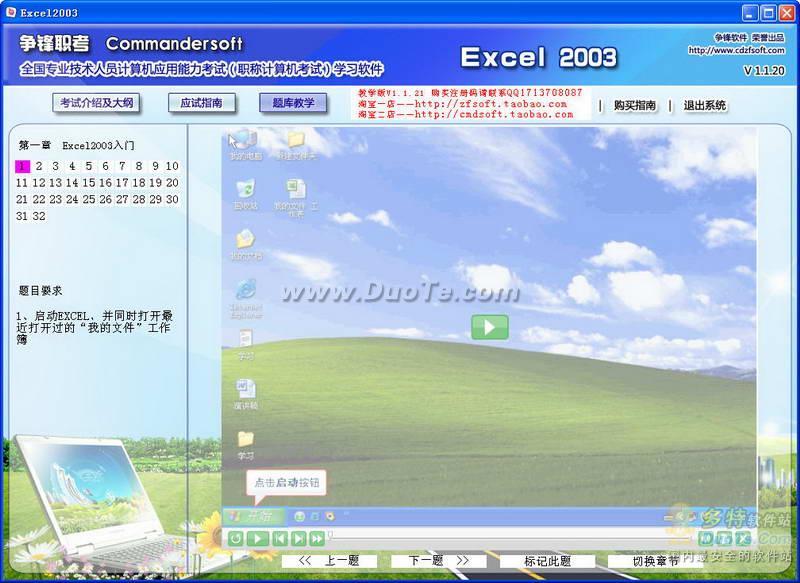
Task: Minimize the Excel2003 window
Action: [x=750, y=13]
